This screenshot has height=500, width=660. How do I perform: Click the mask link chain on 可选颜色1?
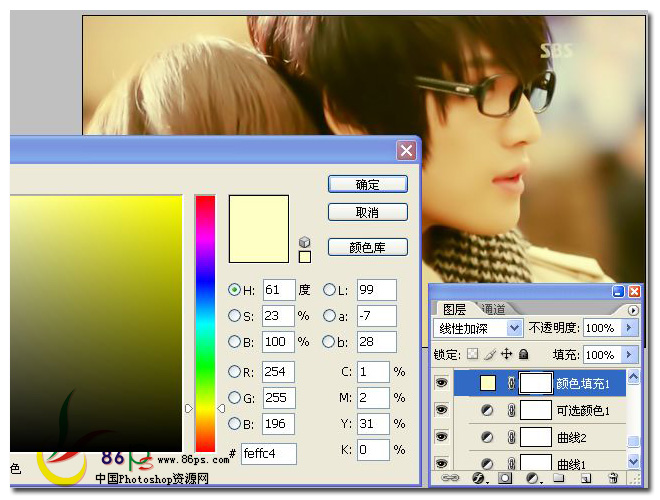click(511, 410)
